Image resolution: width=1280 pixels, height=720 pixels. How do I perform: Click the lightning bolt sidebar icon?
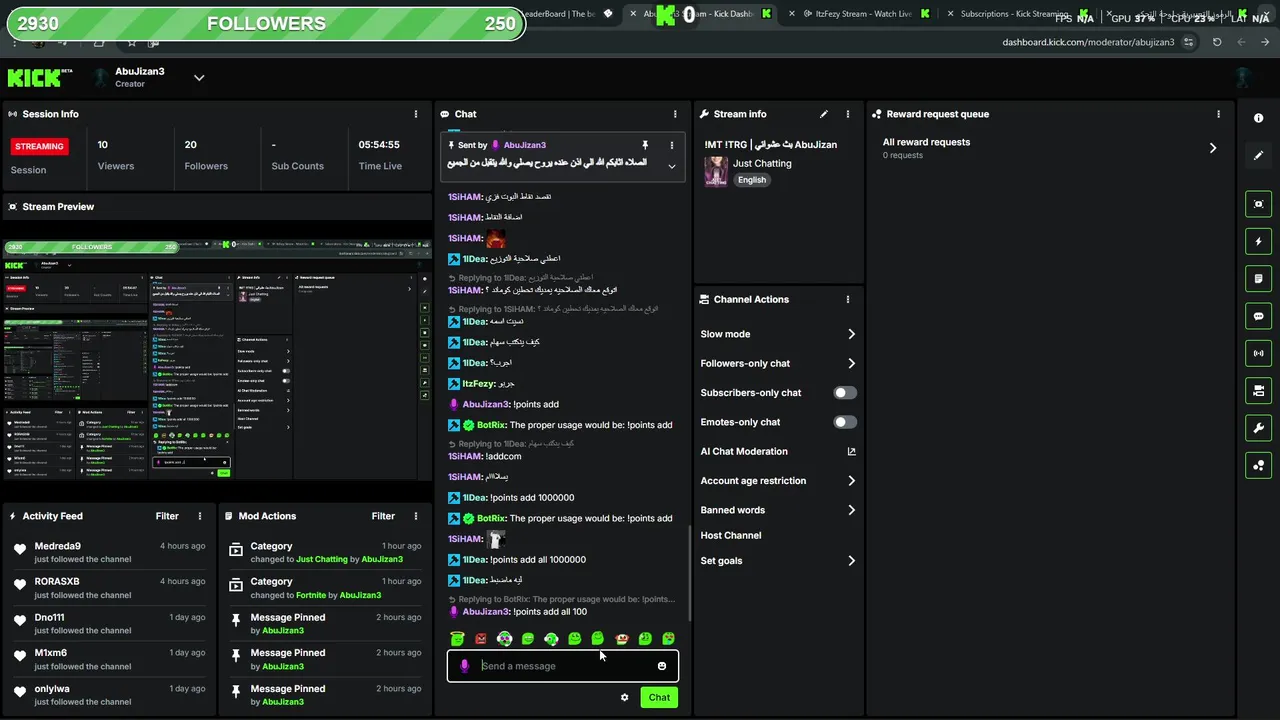[x=1258, y=241]
